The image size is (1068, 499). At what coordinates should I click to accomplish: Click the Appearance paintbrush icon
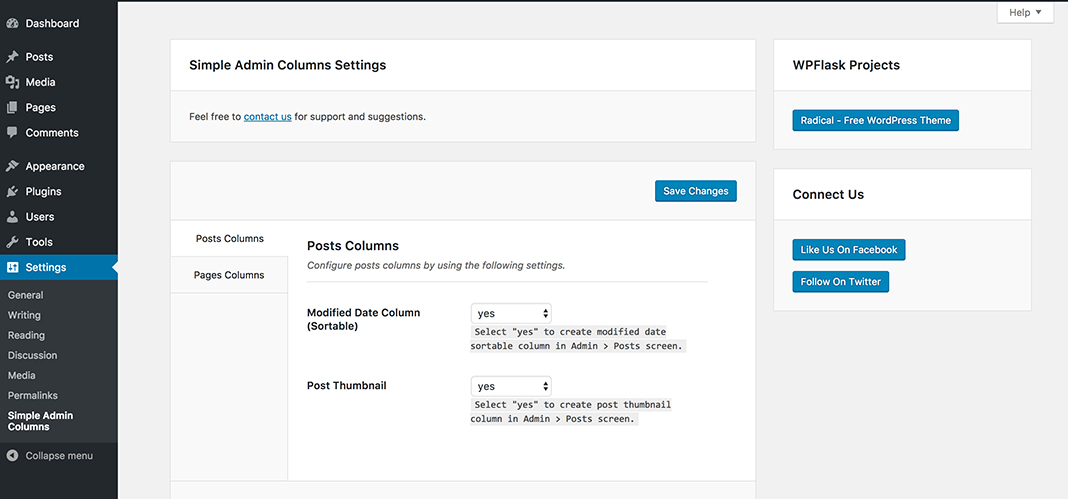(12, 166)
